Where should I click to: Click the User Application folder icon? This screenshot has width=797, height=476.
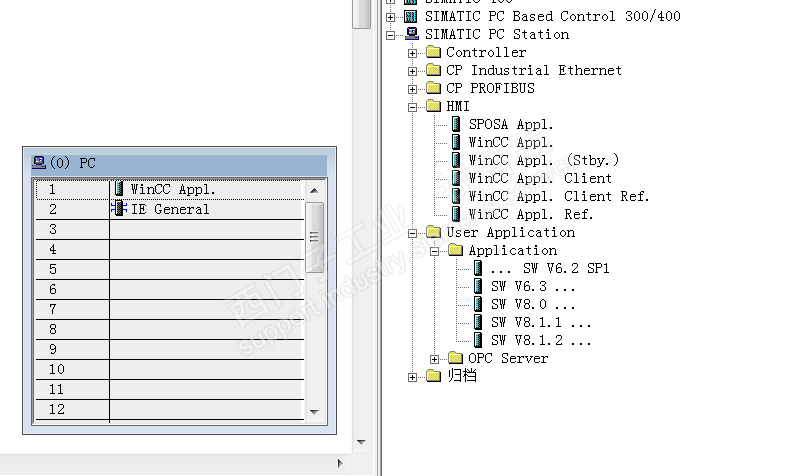(x=434, y=232)
